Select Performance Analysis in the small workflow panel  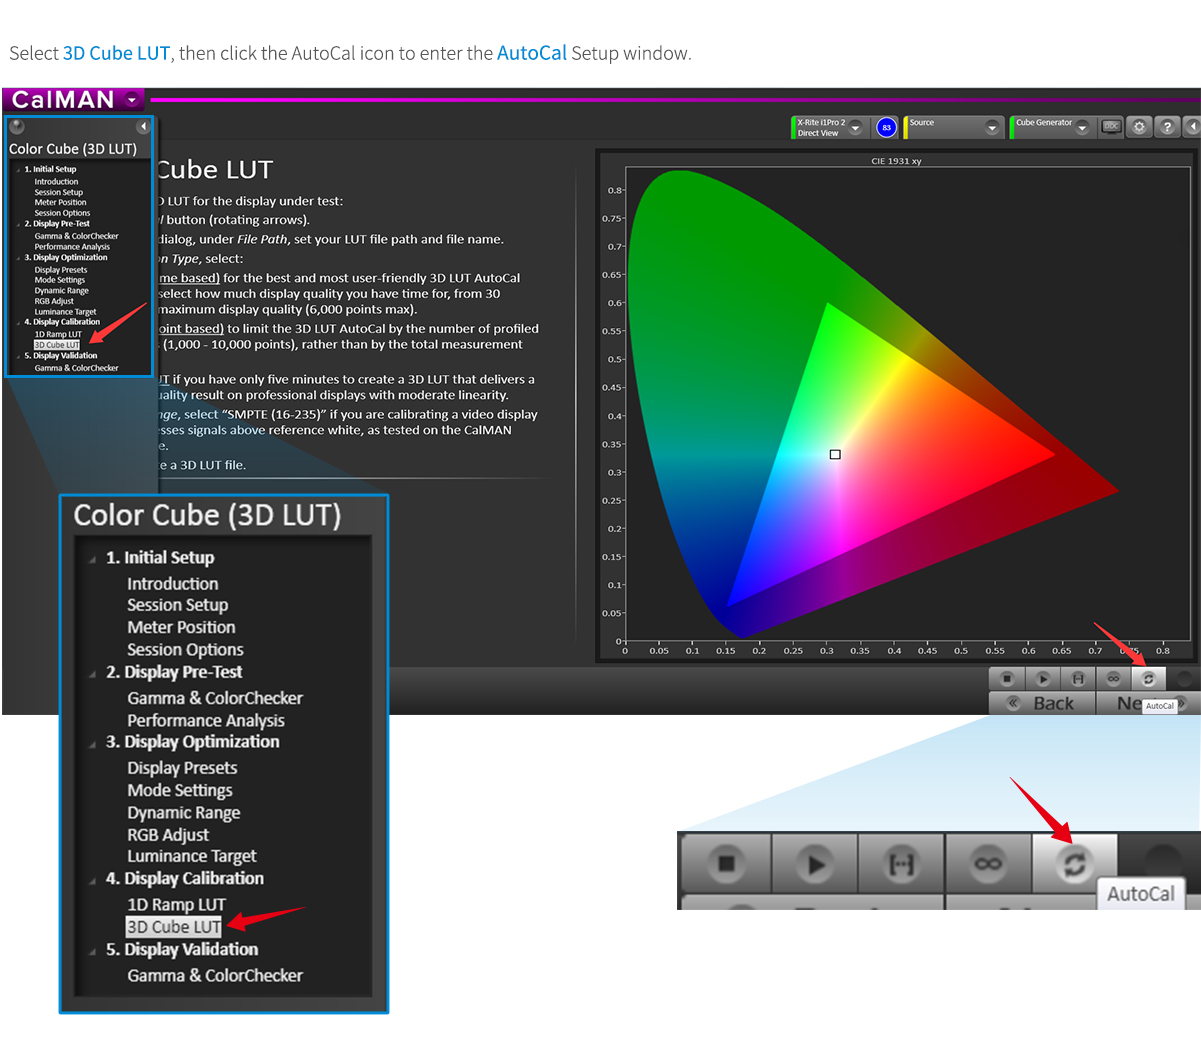pos(72,246)
